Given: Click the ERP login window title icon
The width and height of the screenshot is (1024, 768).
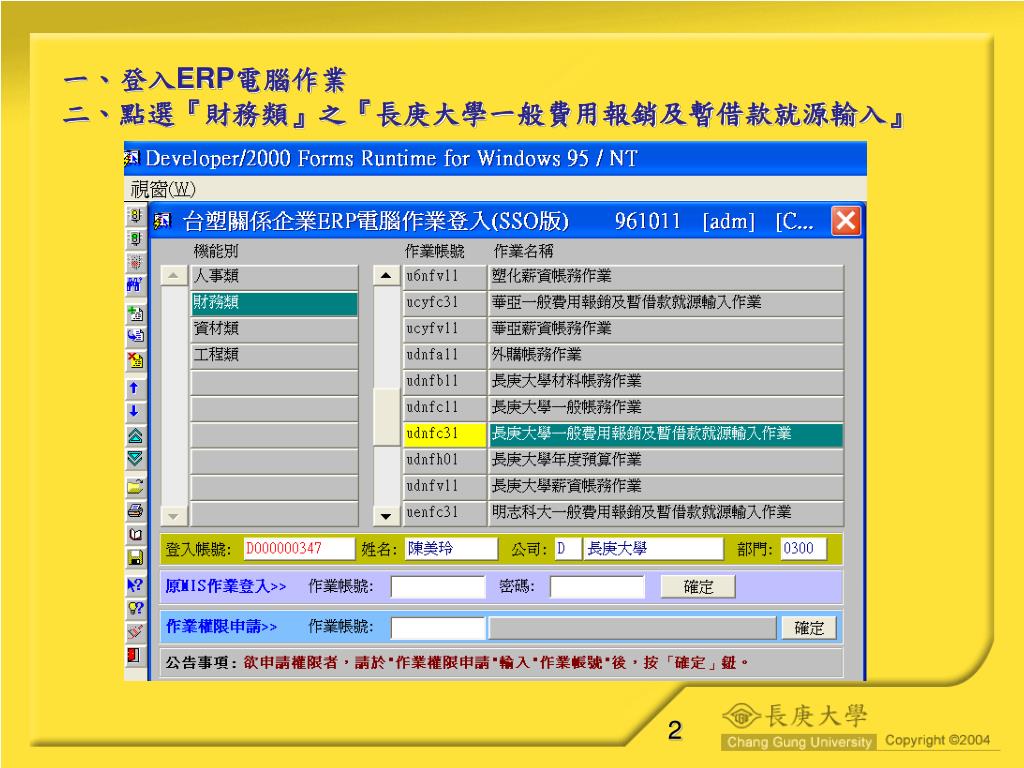Looking at the screenshot, I should tap(163, 221).
